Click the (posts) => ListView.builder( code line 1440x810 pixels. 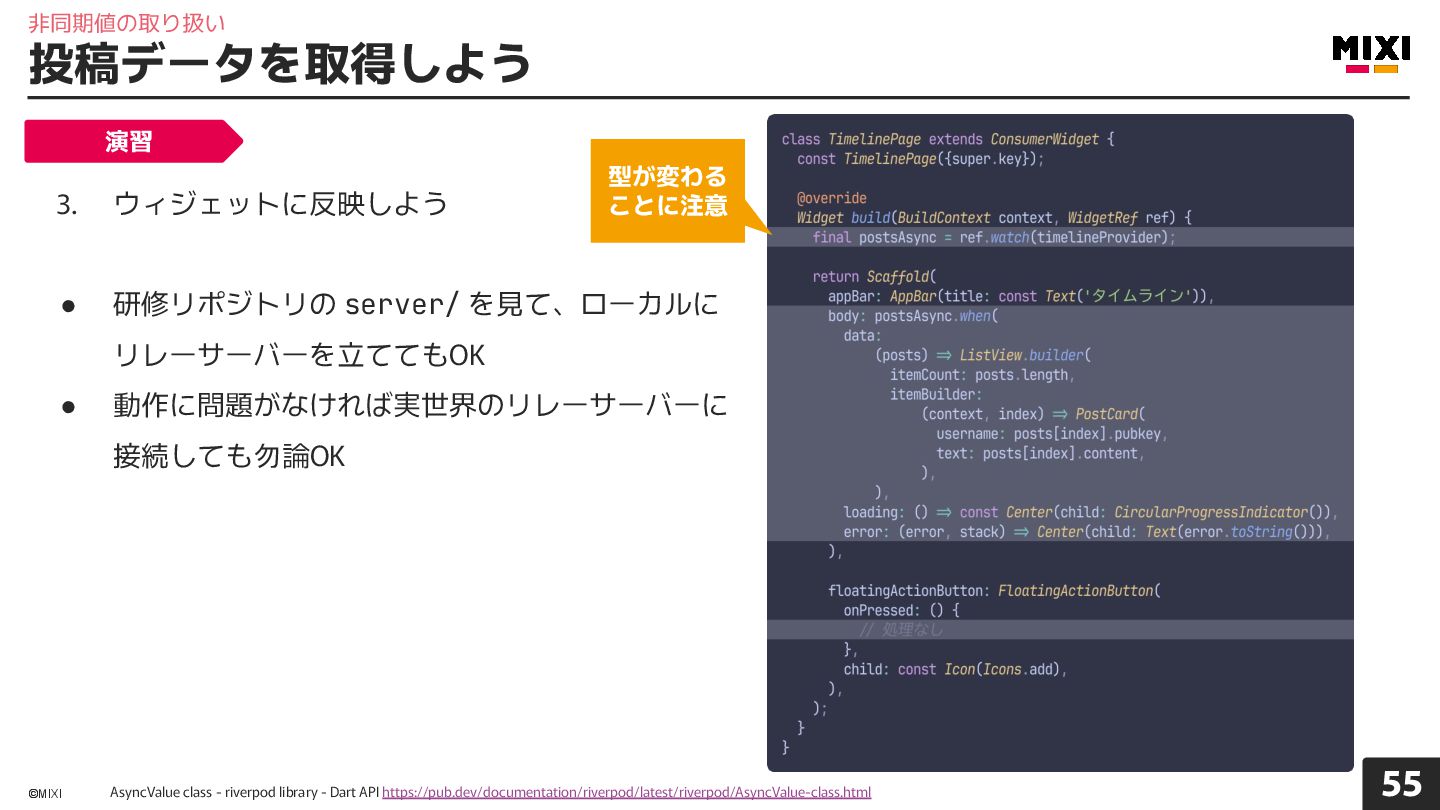click(983, 355)
